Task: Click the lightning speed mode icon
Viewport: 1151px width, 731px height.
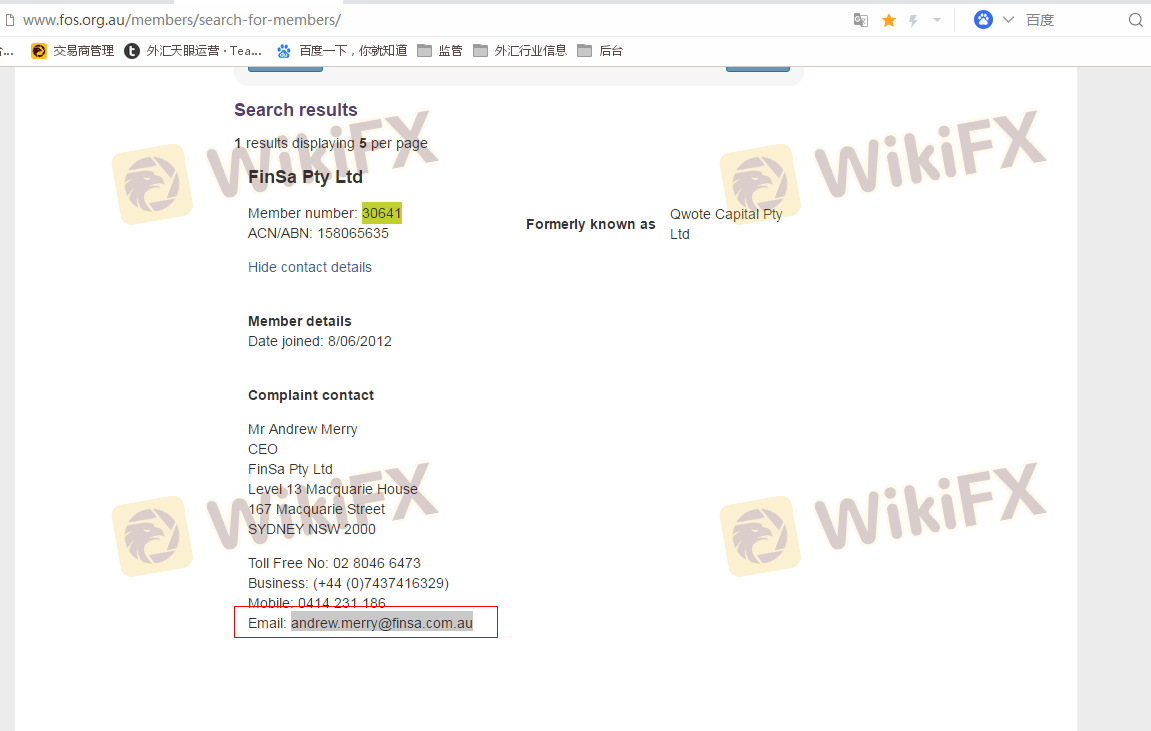Action: pyautogui.click(x=913, y=20)
